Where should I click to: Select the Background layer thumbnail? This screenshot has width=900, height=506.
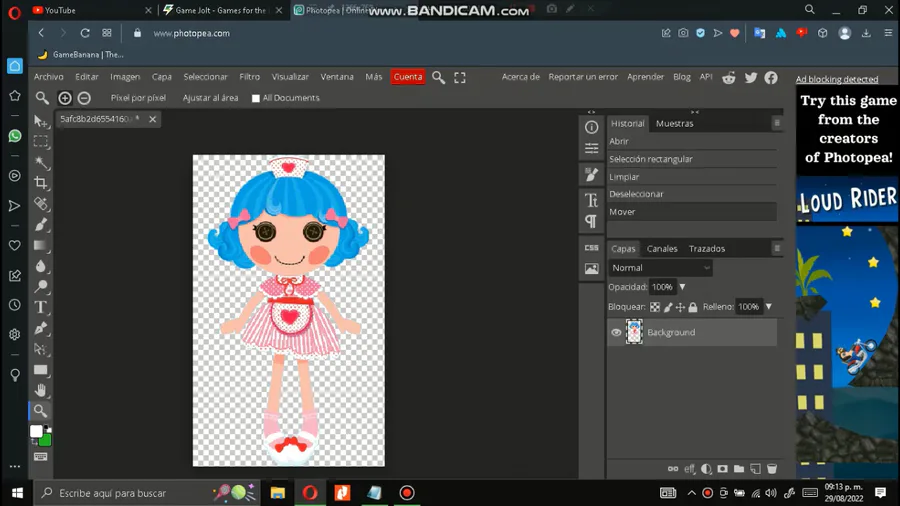pos(634,332)
